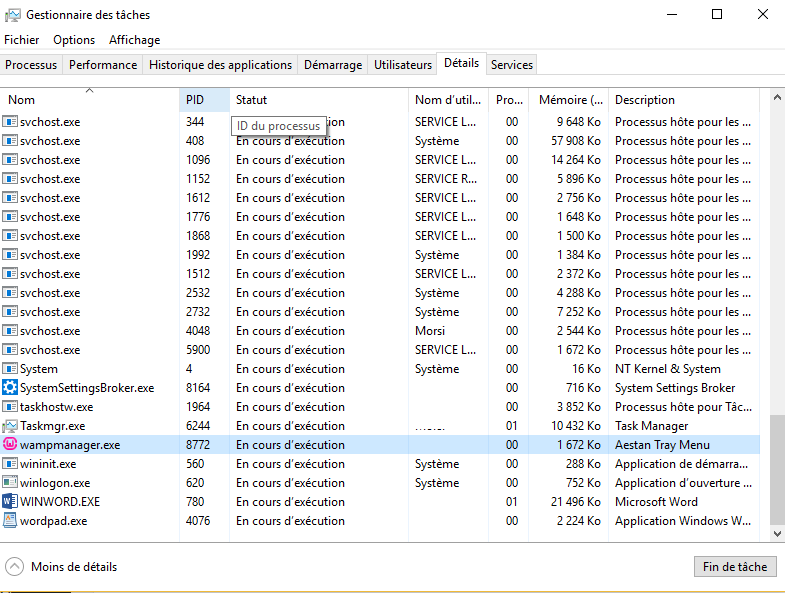This screenshot has width=785, height=593.
Task: Click the Microsoft Word description cell
Action: pyautogui.click(x=656, y=501)
